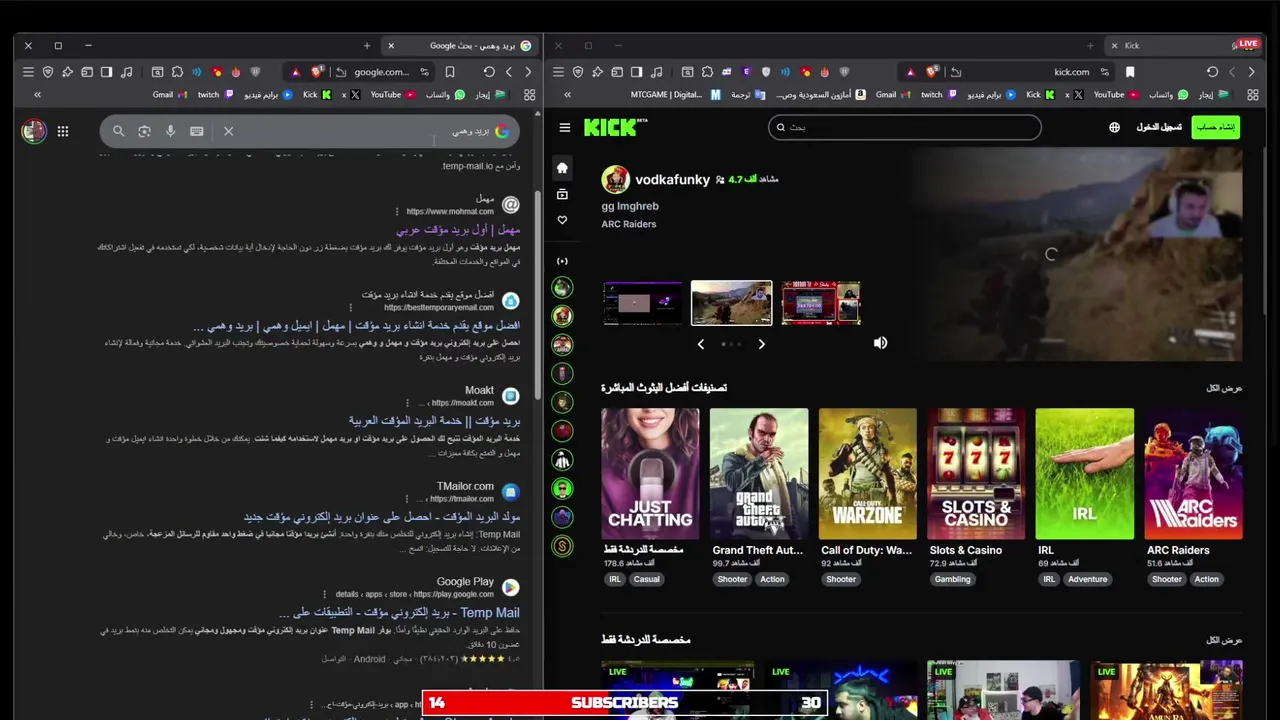Screen dimensions: 1280x720
Task: Open Kick following heart icon
Action: tap(562, 220)
